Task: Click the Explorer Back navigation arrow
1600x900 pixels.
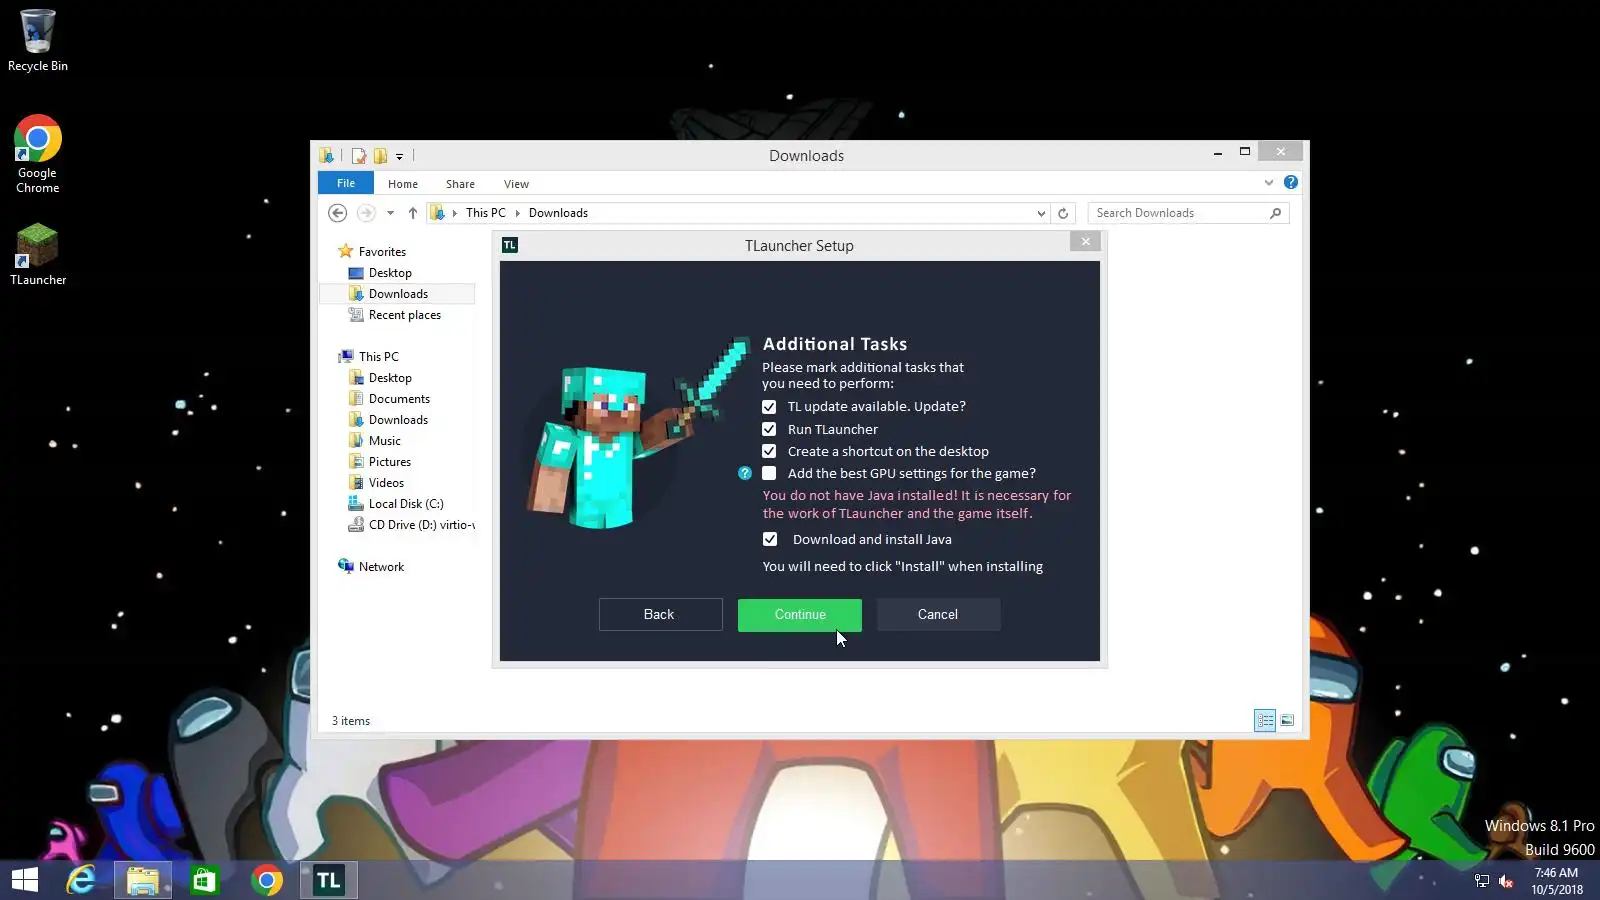Action: tap(338, 213)
